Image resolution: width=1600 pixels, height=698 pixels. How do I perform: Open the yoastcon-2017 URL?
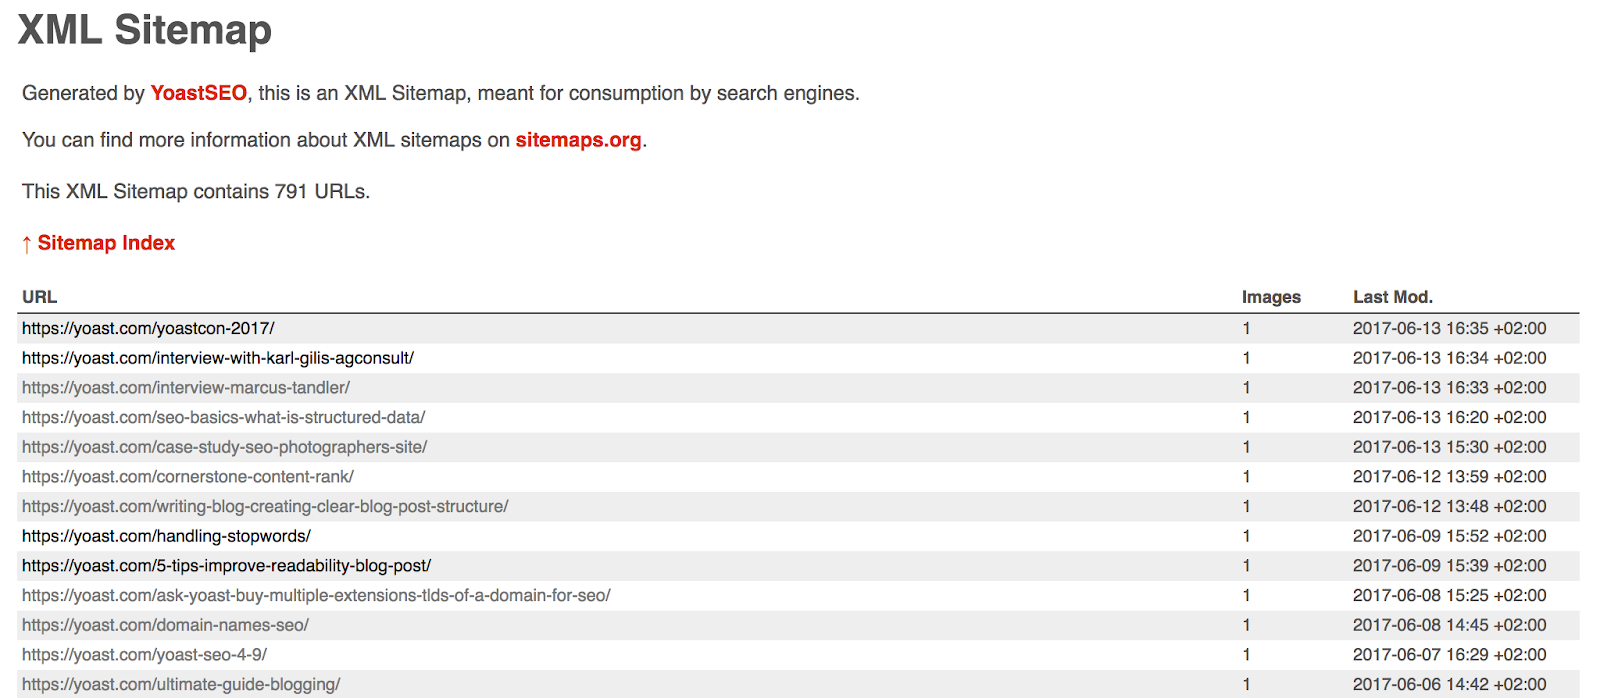pos(148,328)
